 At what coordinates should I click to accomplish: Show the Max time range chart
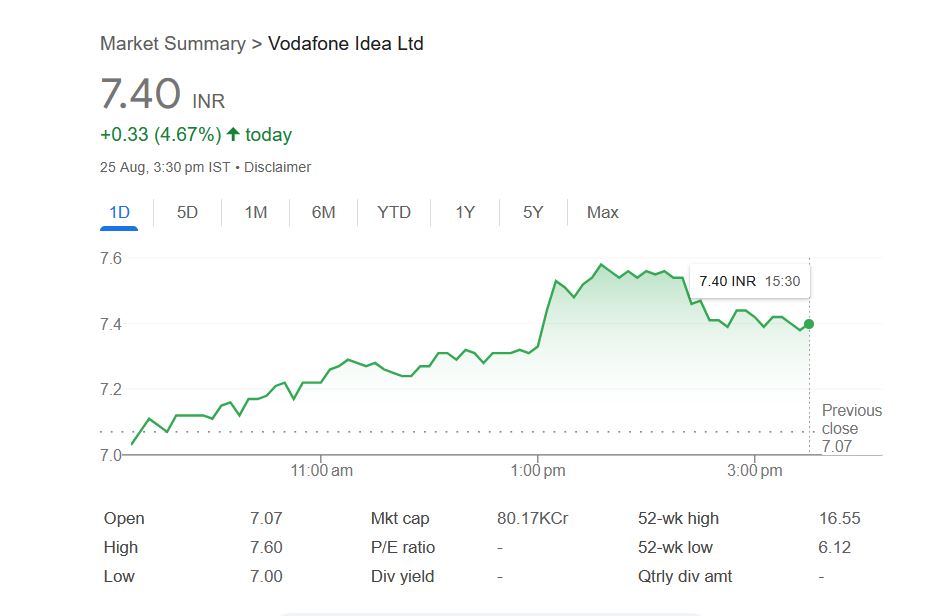(x=602, y=212)
